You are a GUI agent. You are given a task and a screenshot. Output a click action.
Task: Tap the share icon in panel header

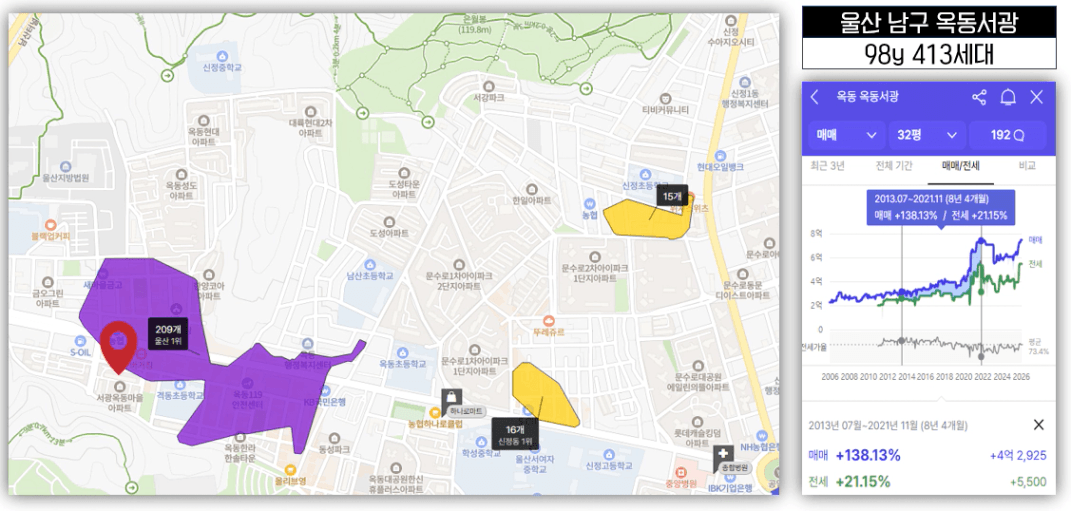[x=979, y=97]
